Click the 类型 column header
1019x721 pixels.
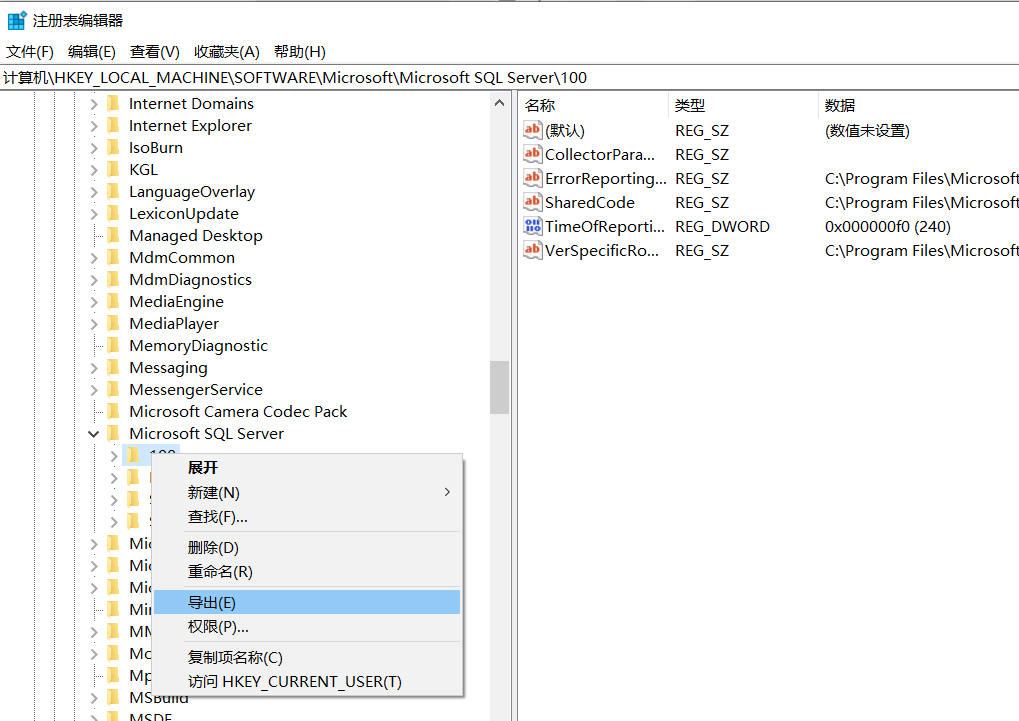pos(743,105)
